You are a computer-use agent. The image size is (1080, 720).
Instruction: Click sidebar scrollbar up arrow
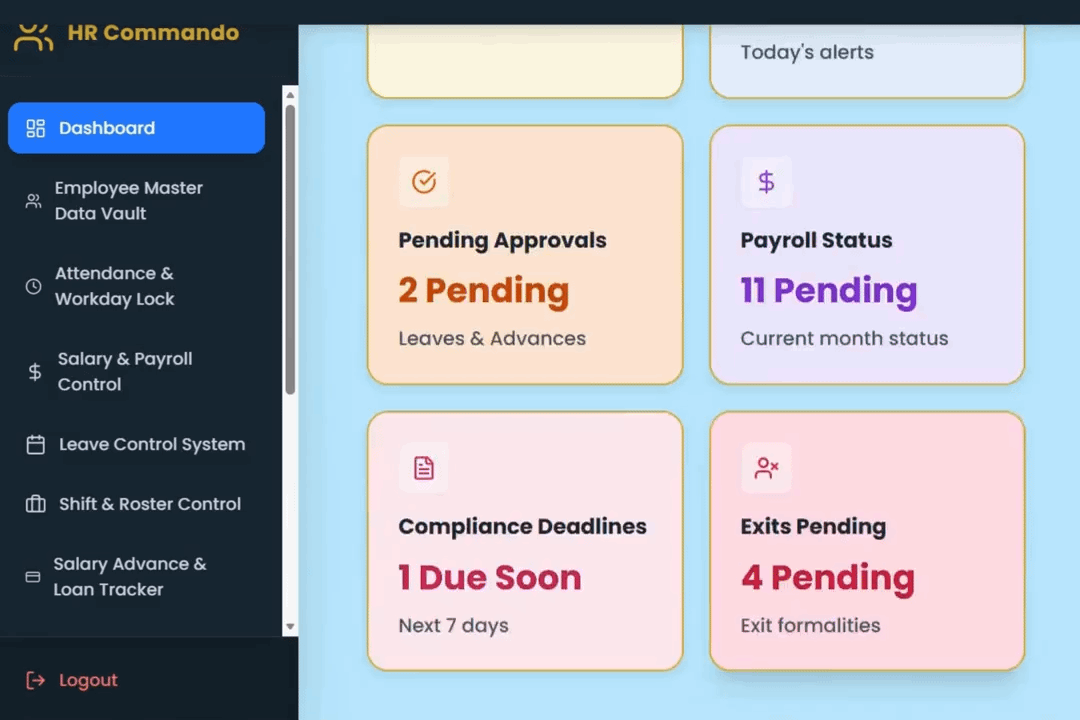tap(291, 95)
